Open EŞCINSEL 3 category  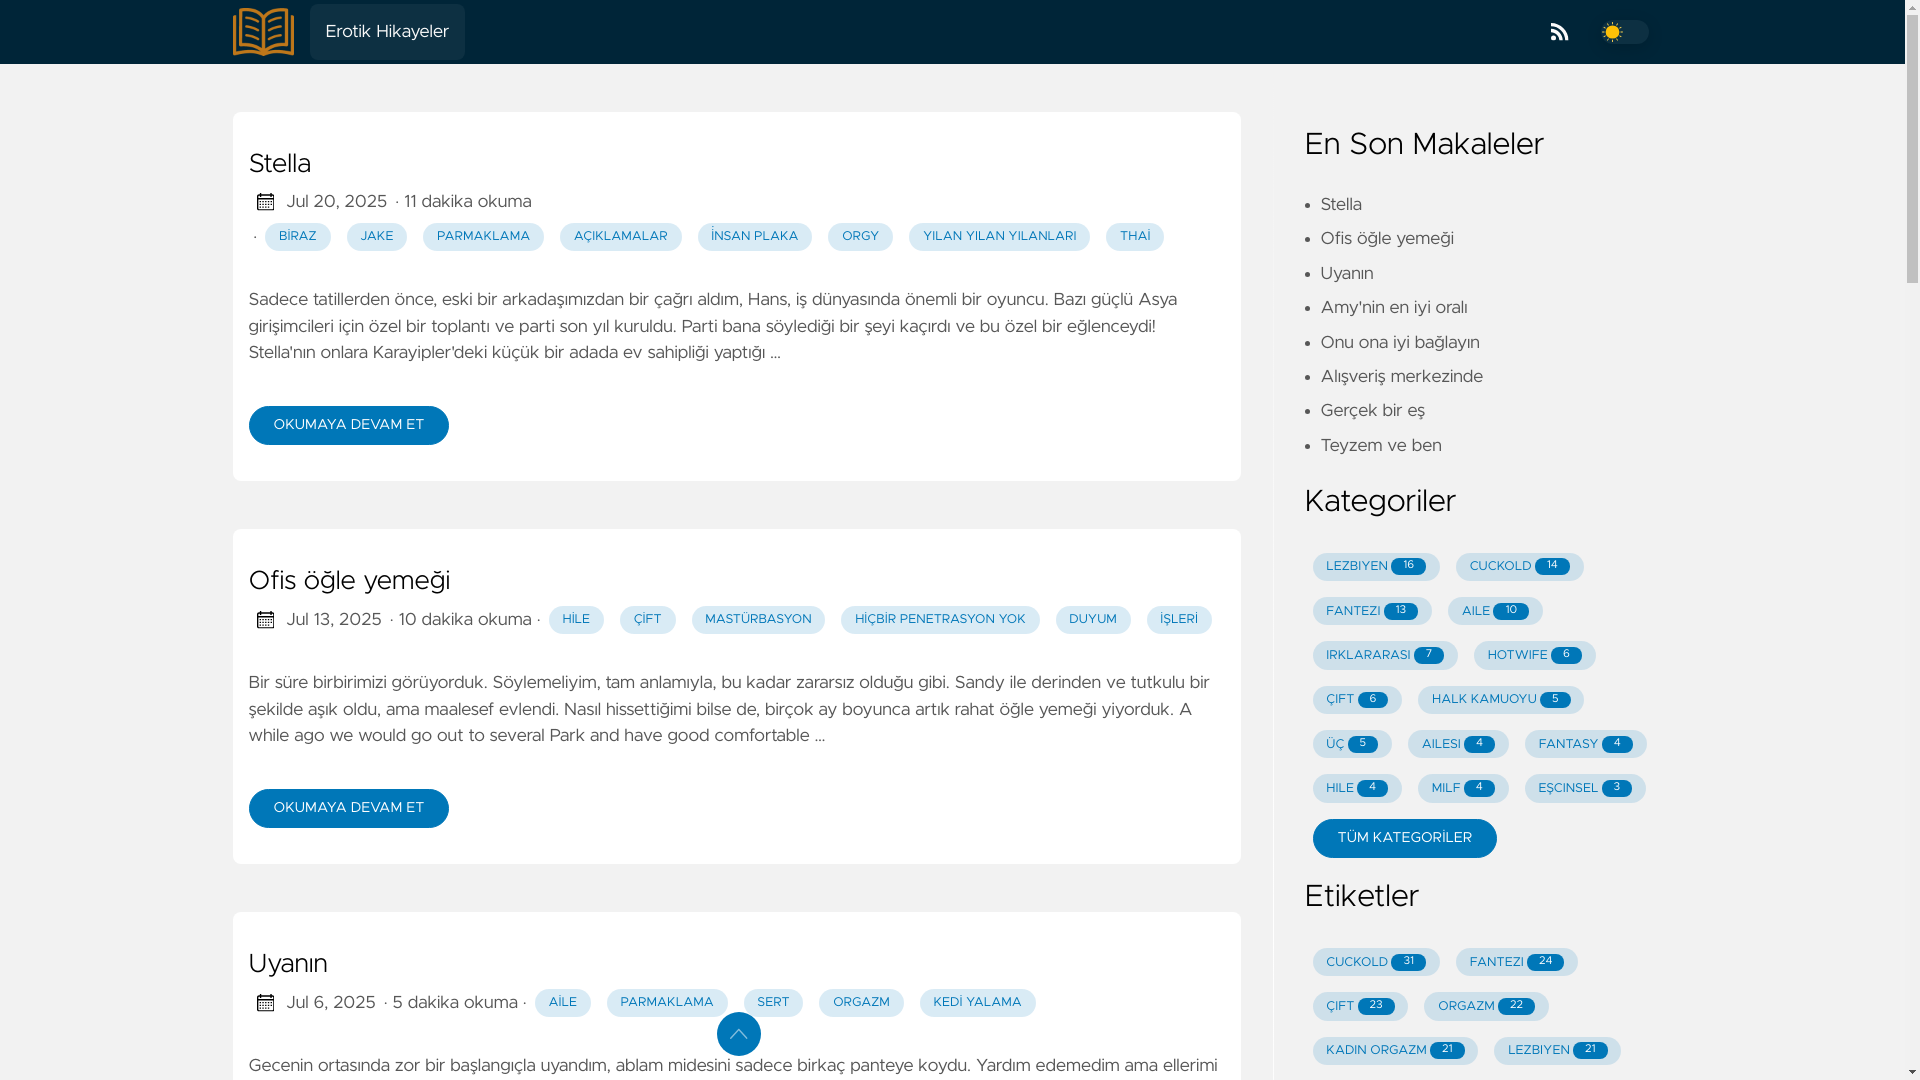point(1584,788)
